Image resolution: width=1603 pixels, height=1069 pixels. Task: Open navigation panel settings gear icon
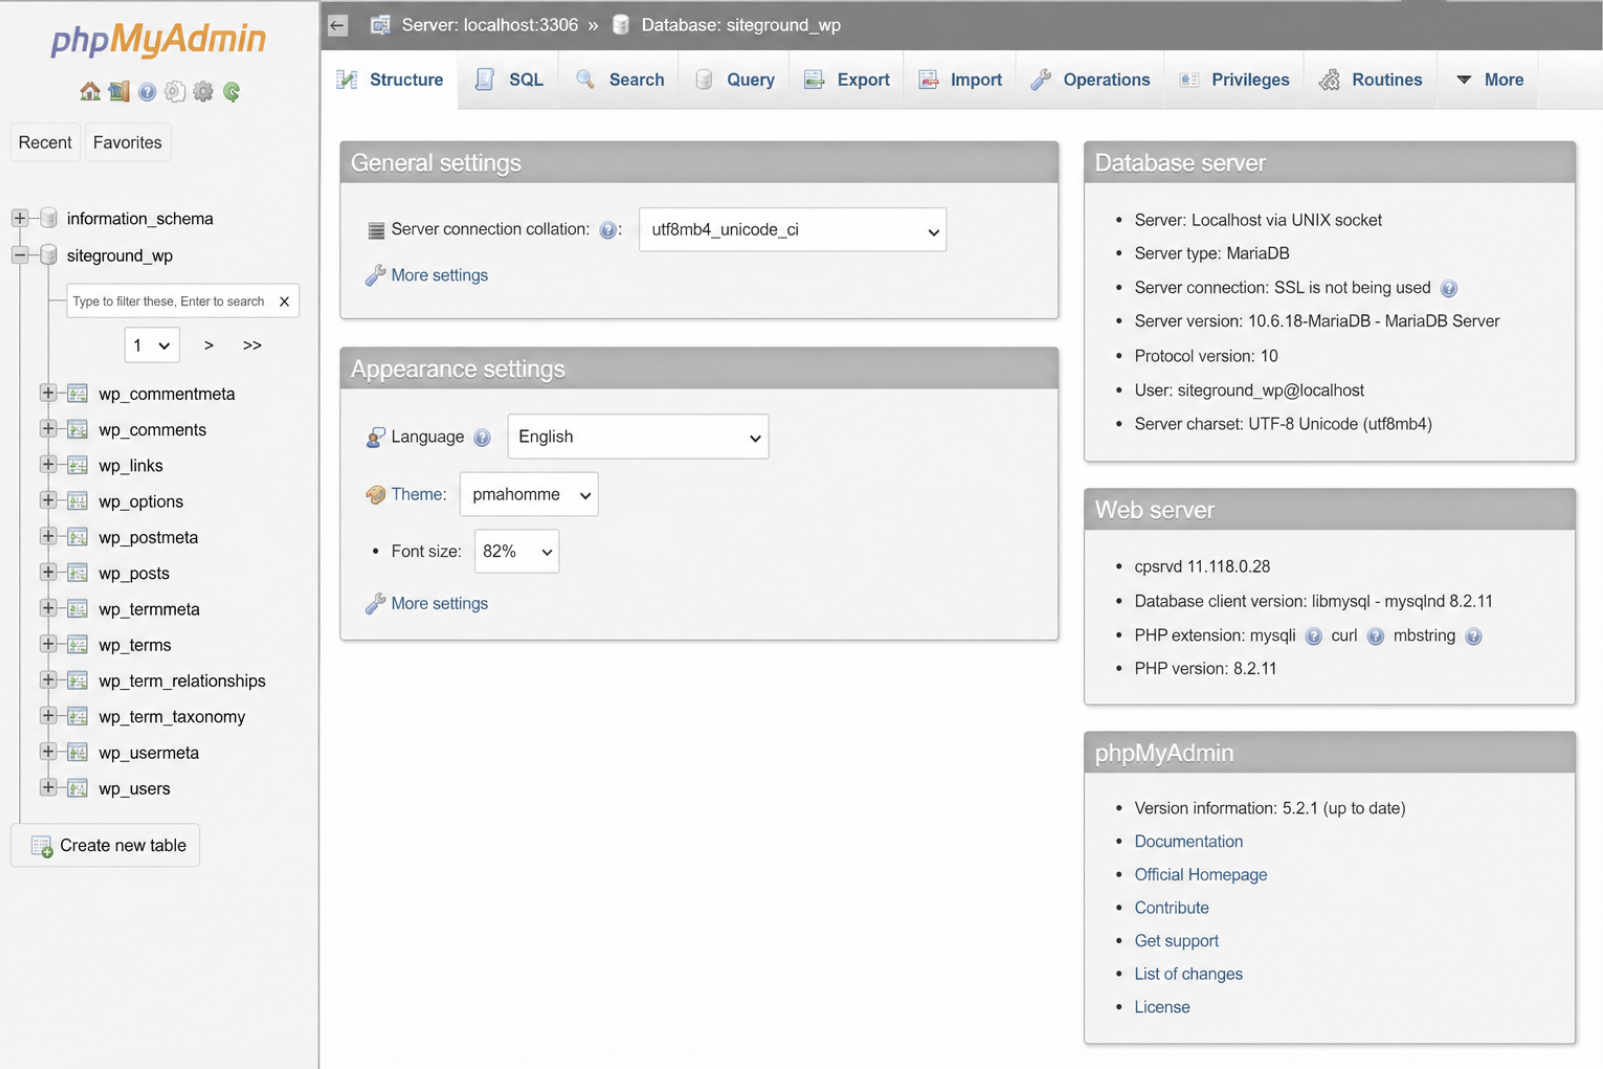[x=203, y=92]
